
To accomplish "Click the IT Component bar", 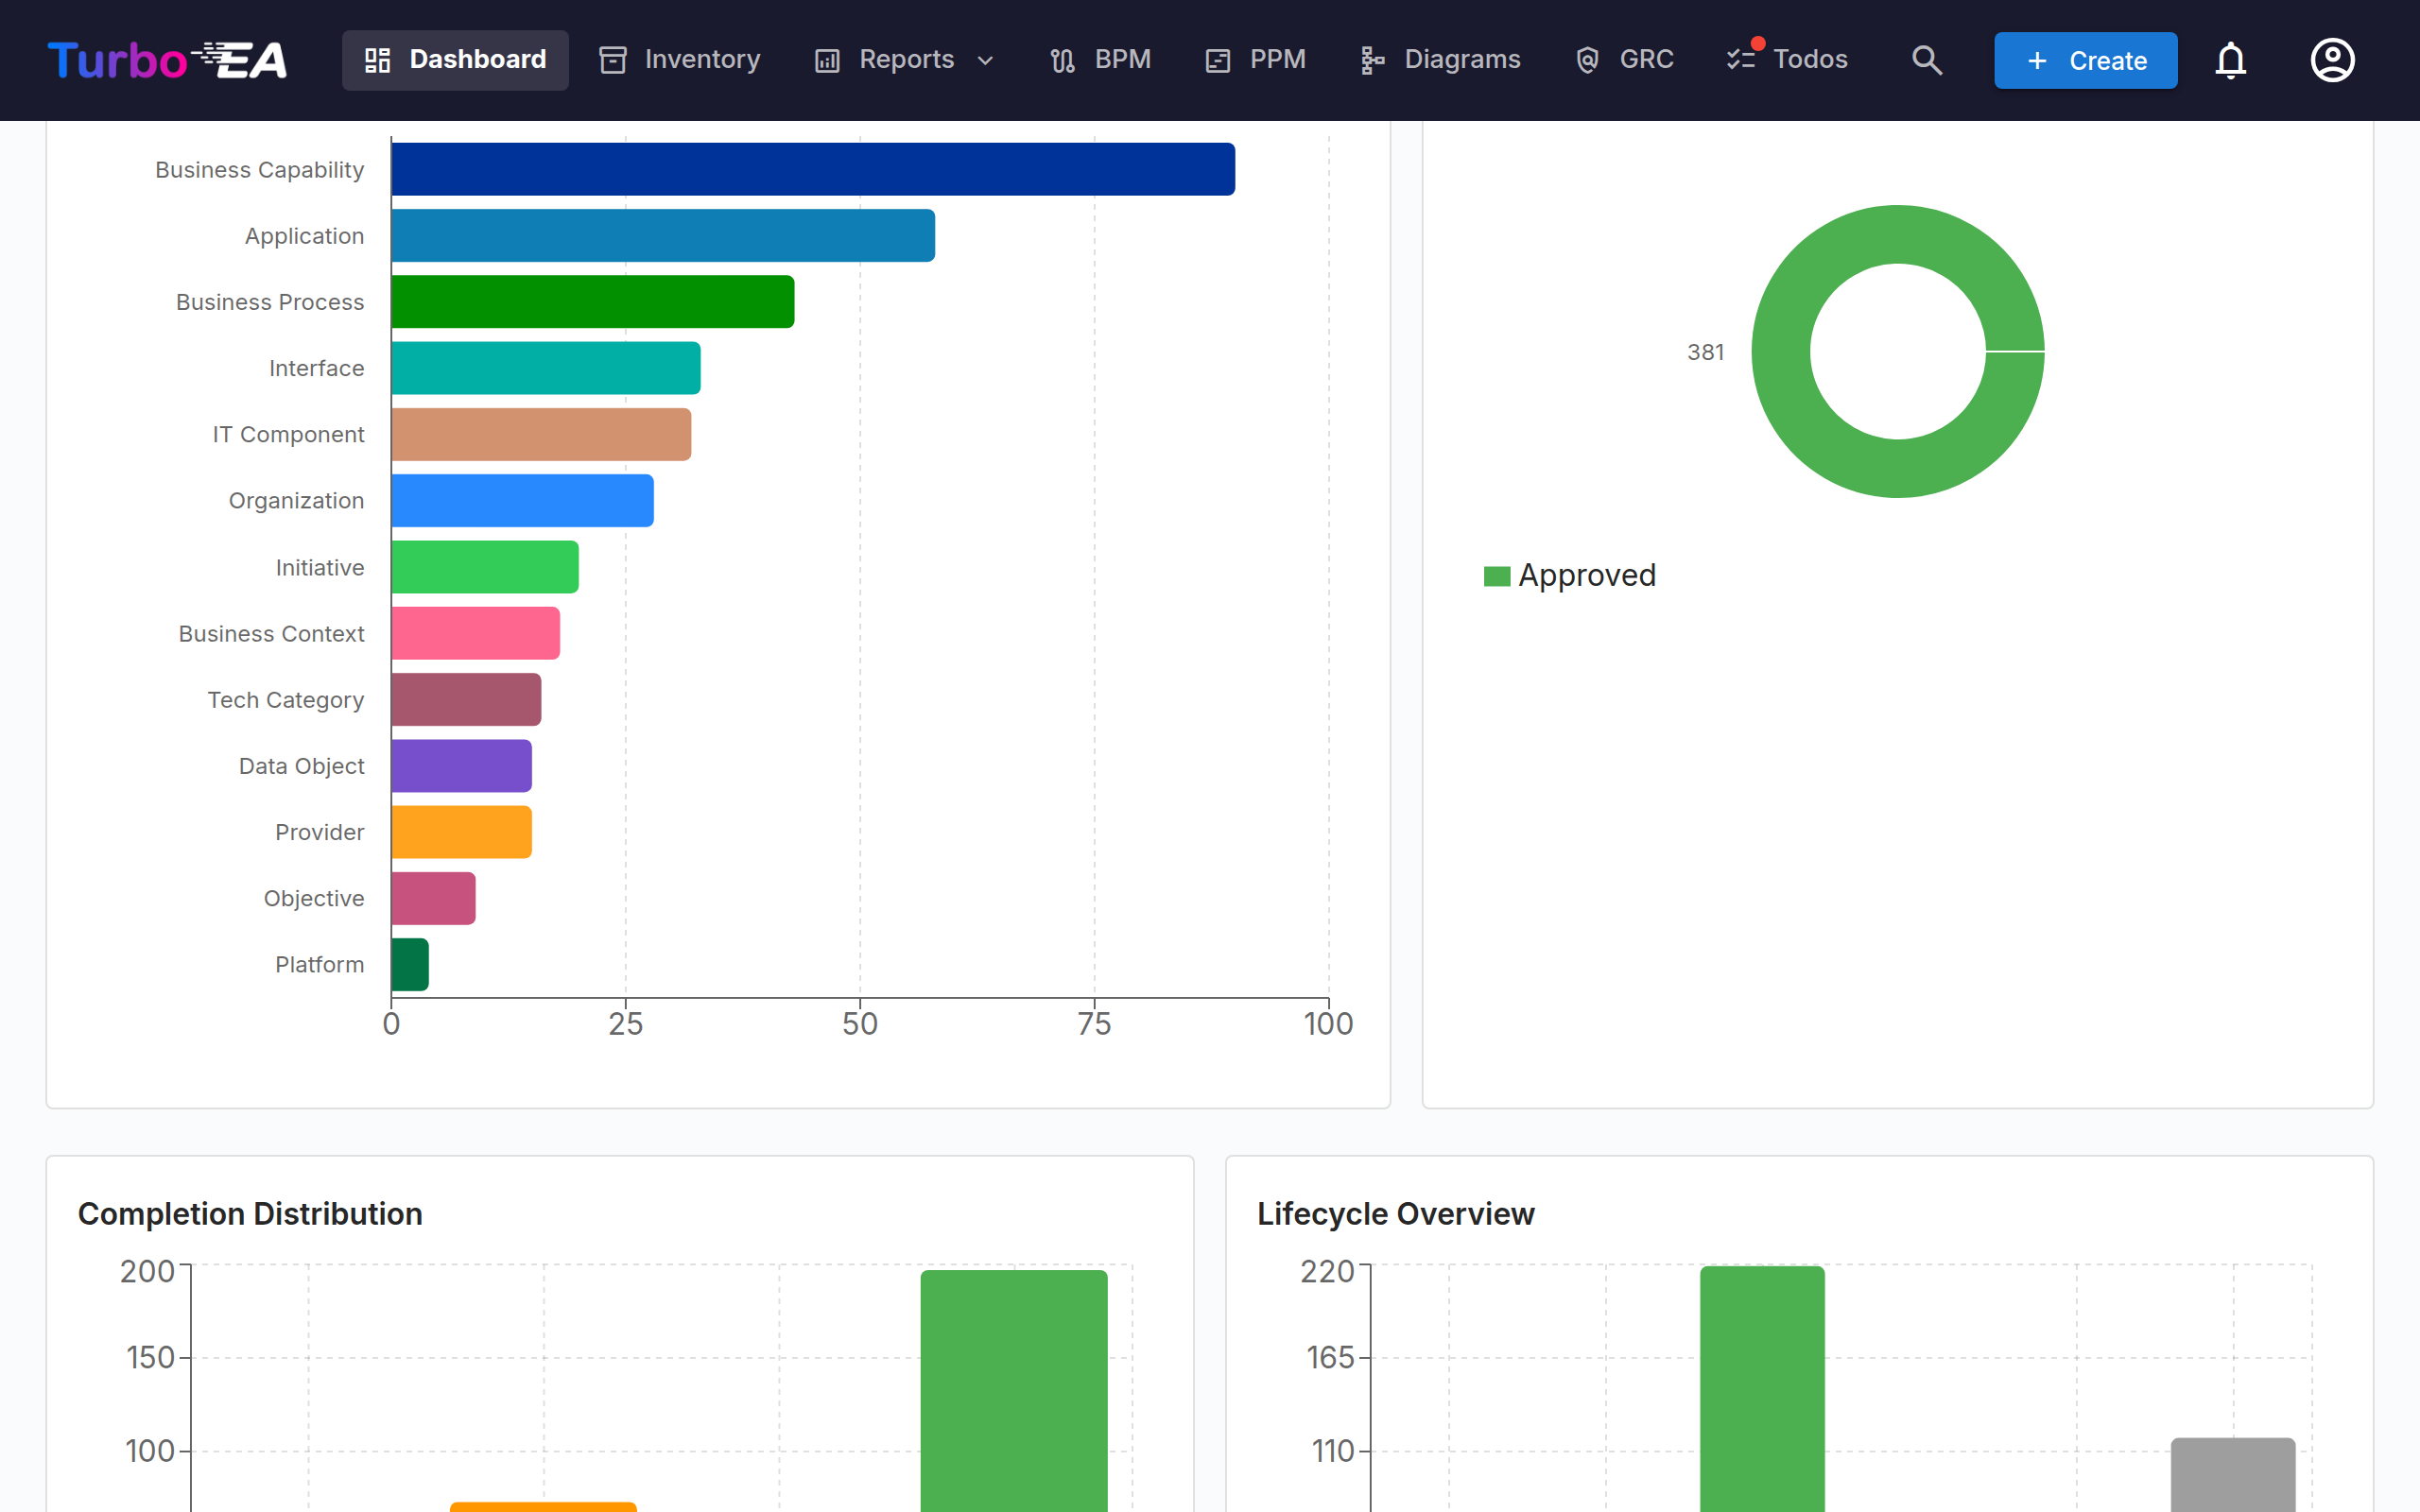I will pyautogui.click(x=541, y=434).
